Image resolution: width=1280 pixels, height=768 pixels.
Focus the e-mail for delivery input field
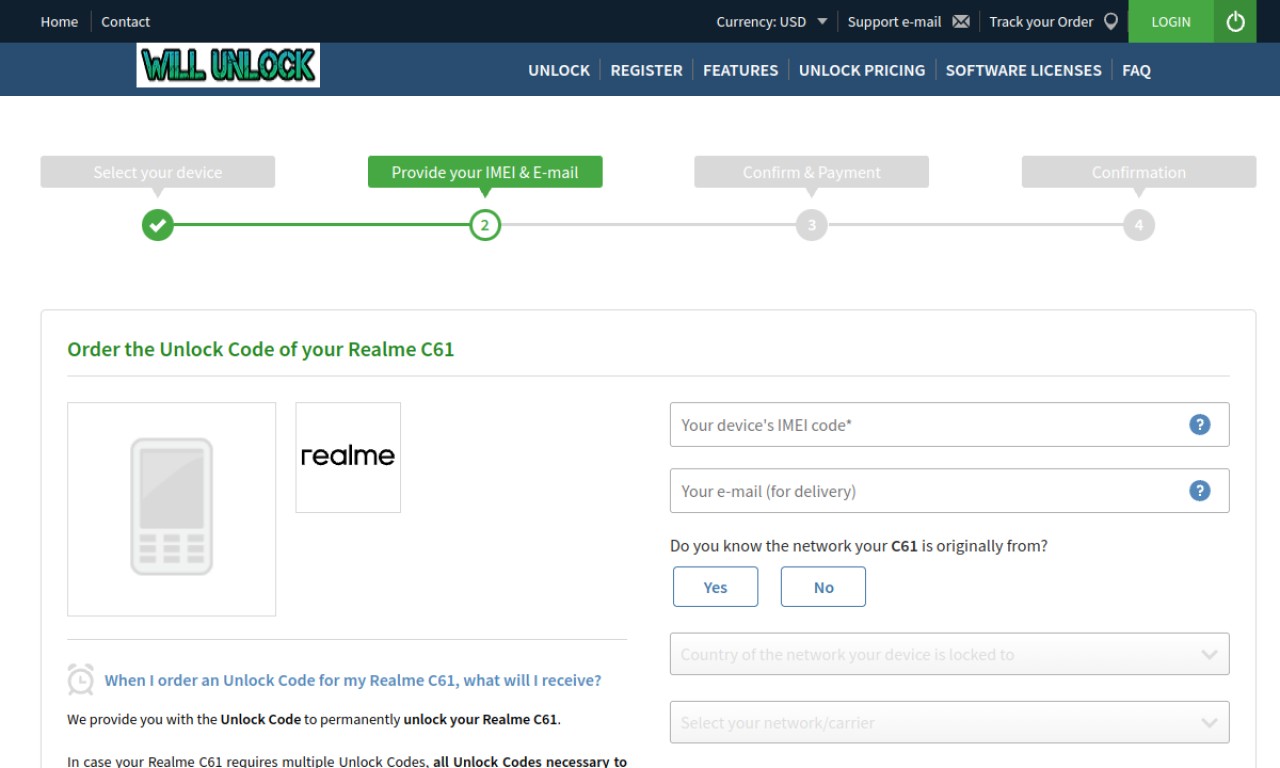(x=950, y=491)
